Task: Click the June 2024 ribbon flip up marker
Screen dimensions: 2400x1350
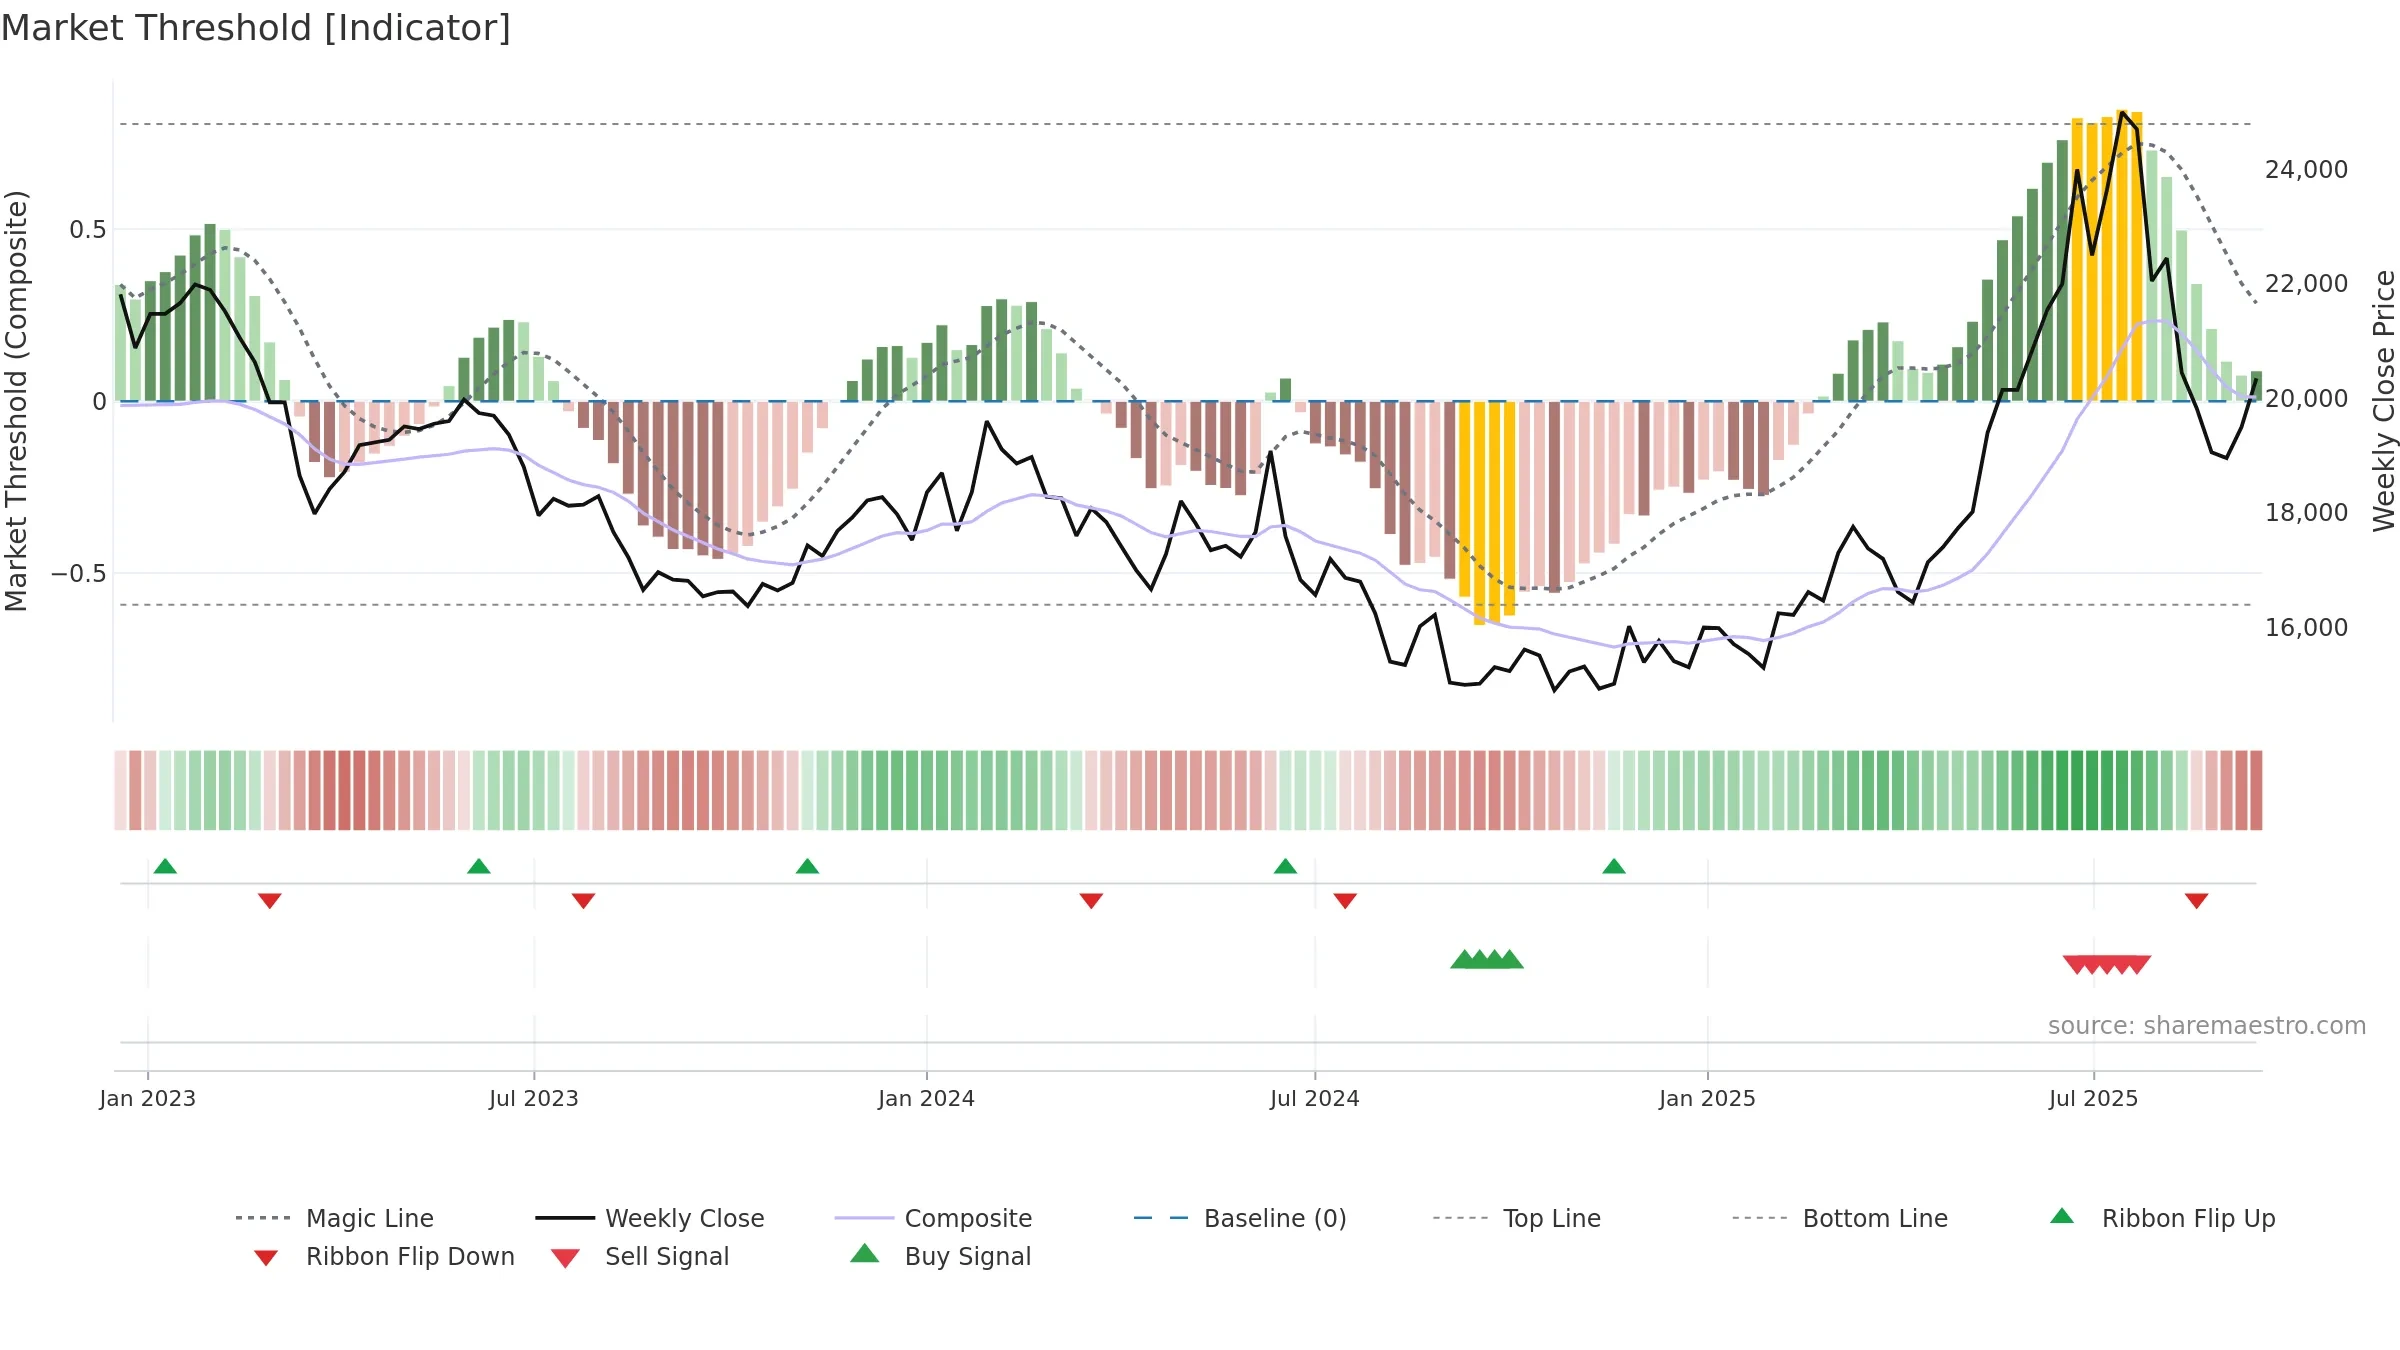Action: click(1285, 866)
